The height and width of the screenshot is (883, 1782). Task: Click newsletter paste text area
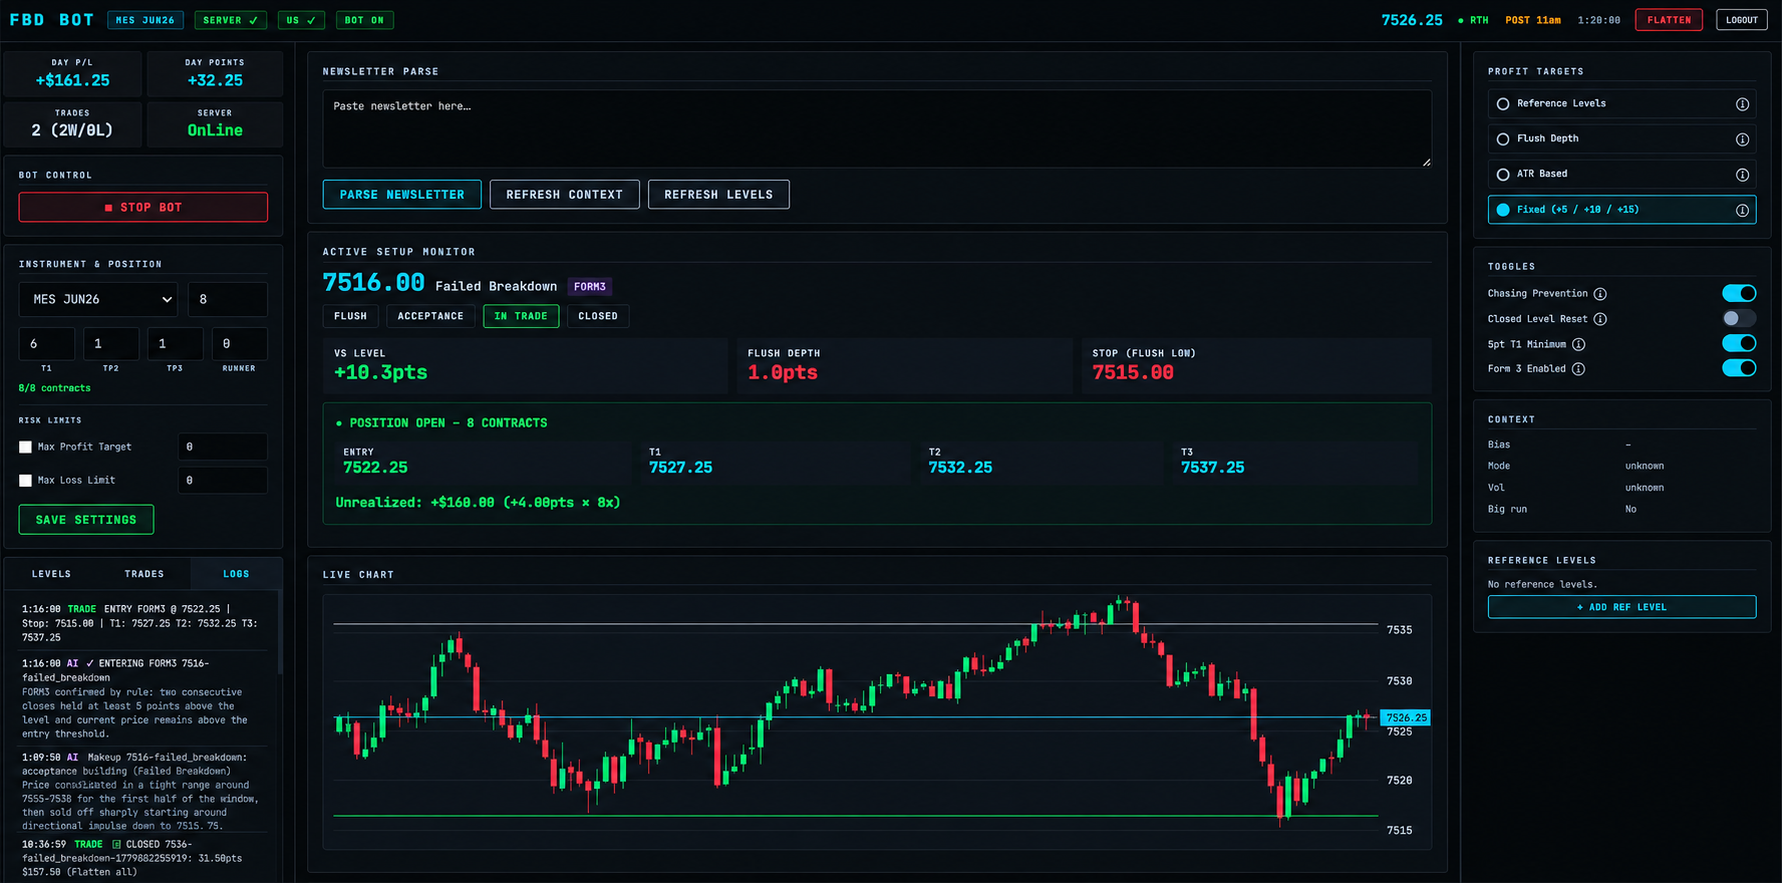coord(877,129)
